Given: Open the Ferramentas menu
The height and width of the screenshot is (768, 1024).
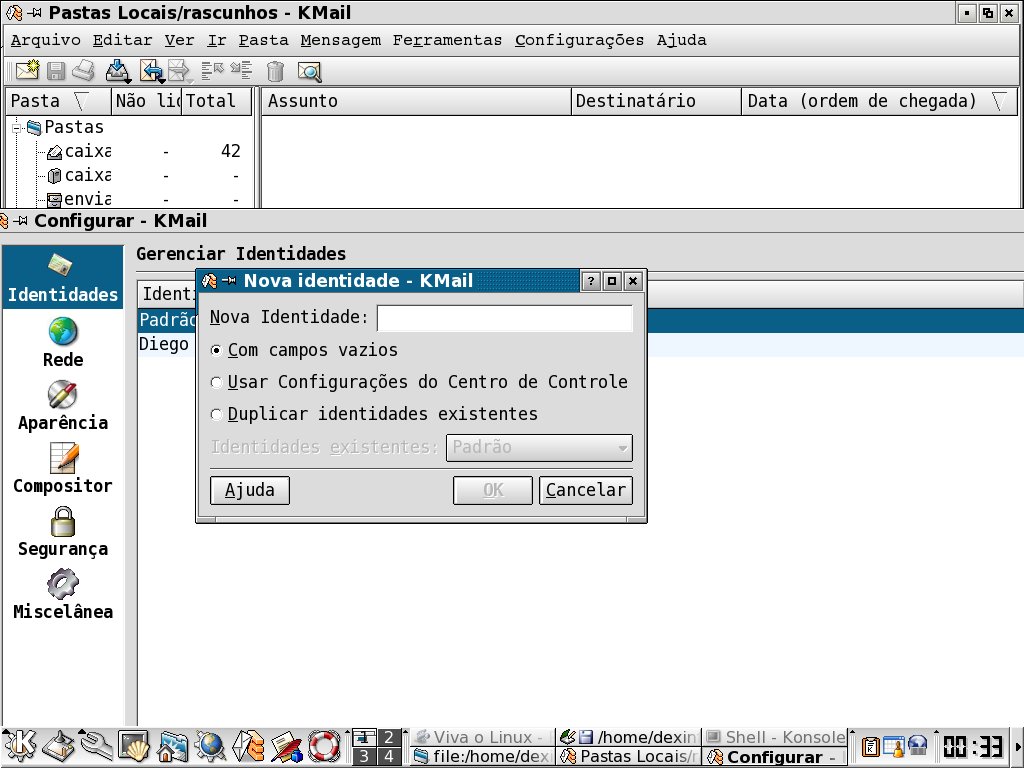Looking at the screenshot, I should [447, 41].
